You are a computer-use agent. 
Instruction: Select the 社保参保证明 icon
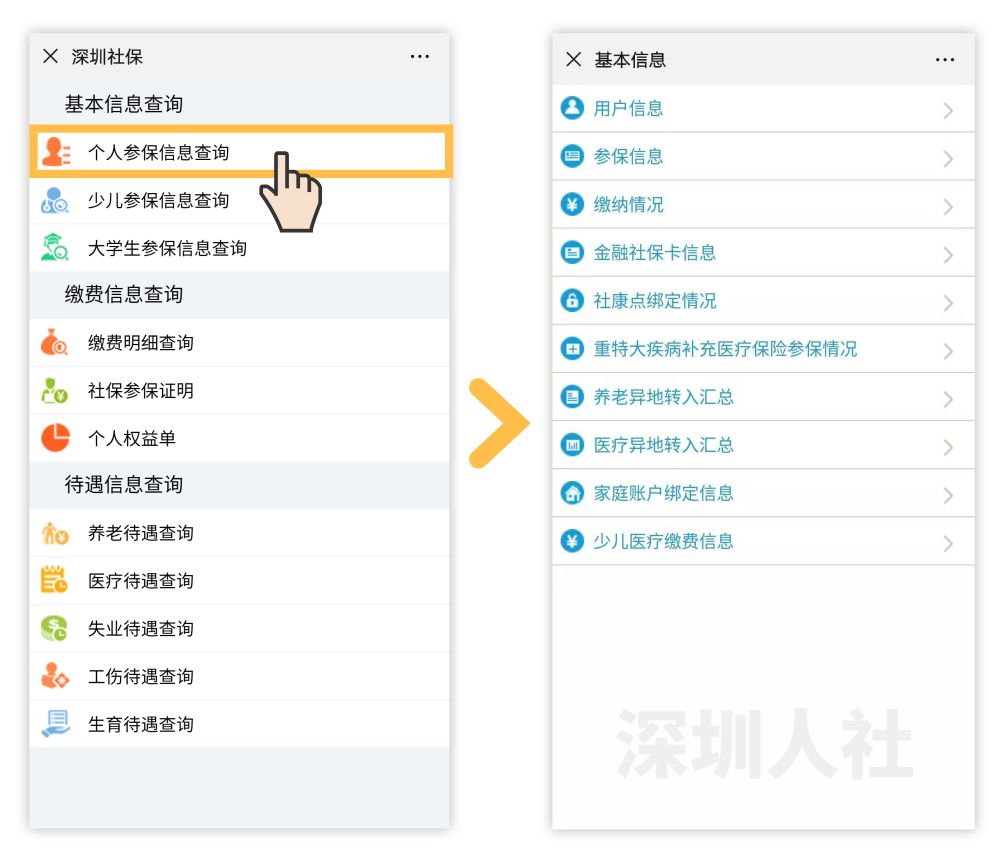point(55,390)
